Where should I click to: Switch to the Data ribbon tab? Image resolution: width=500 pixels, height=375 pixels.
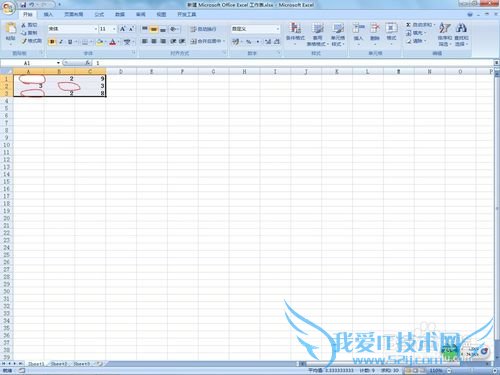pos(120,14)
